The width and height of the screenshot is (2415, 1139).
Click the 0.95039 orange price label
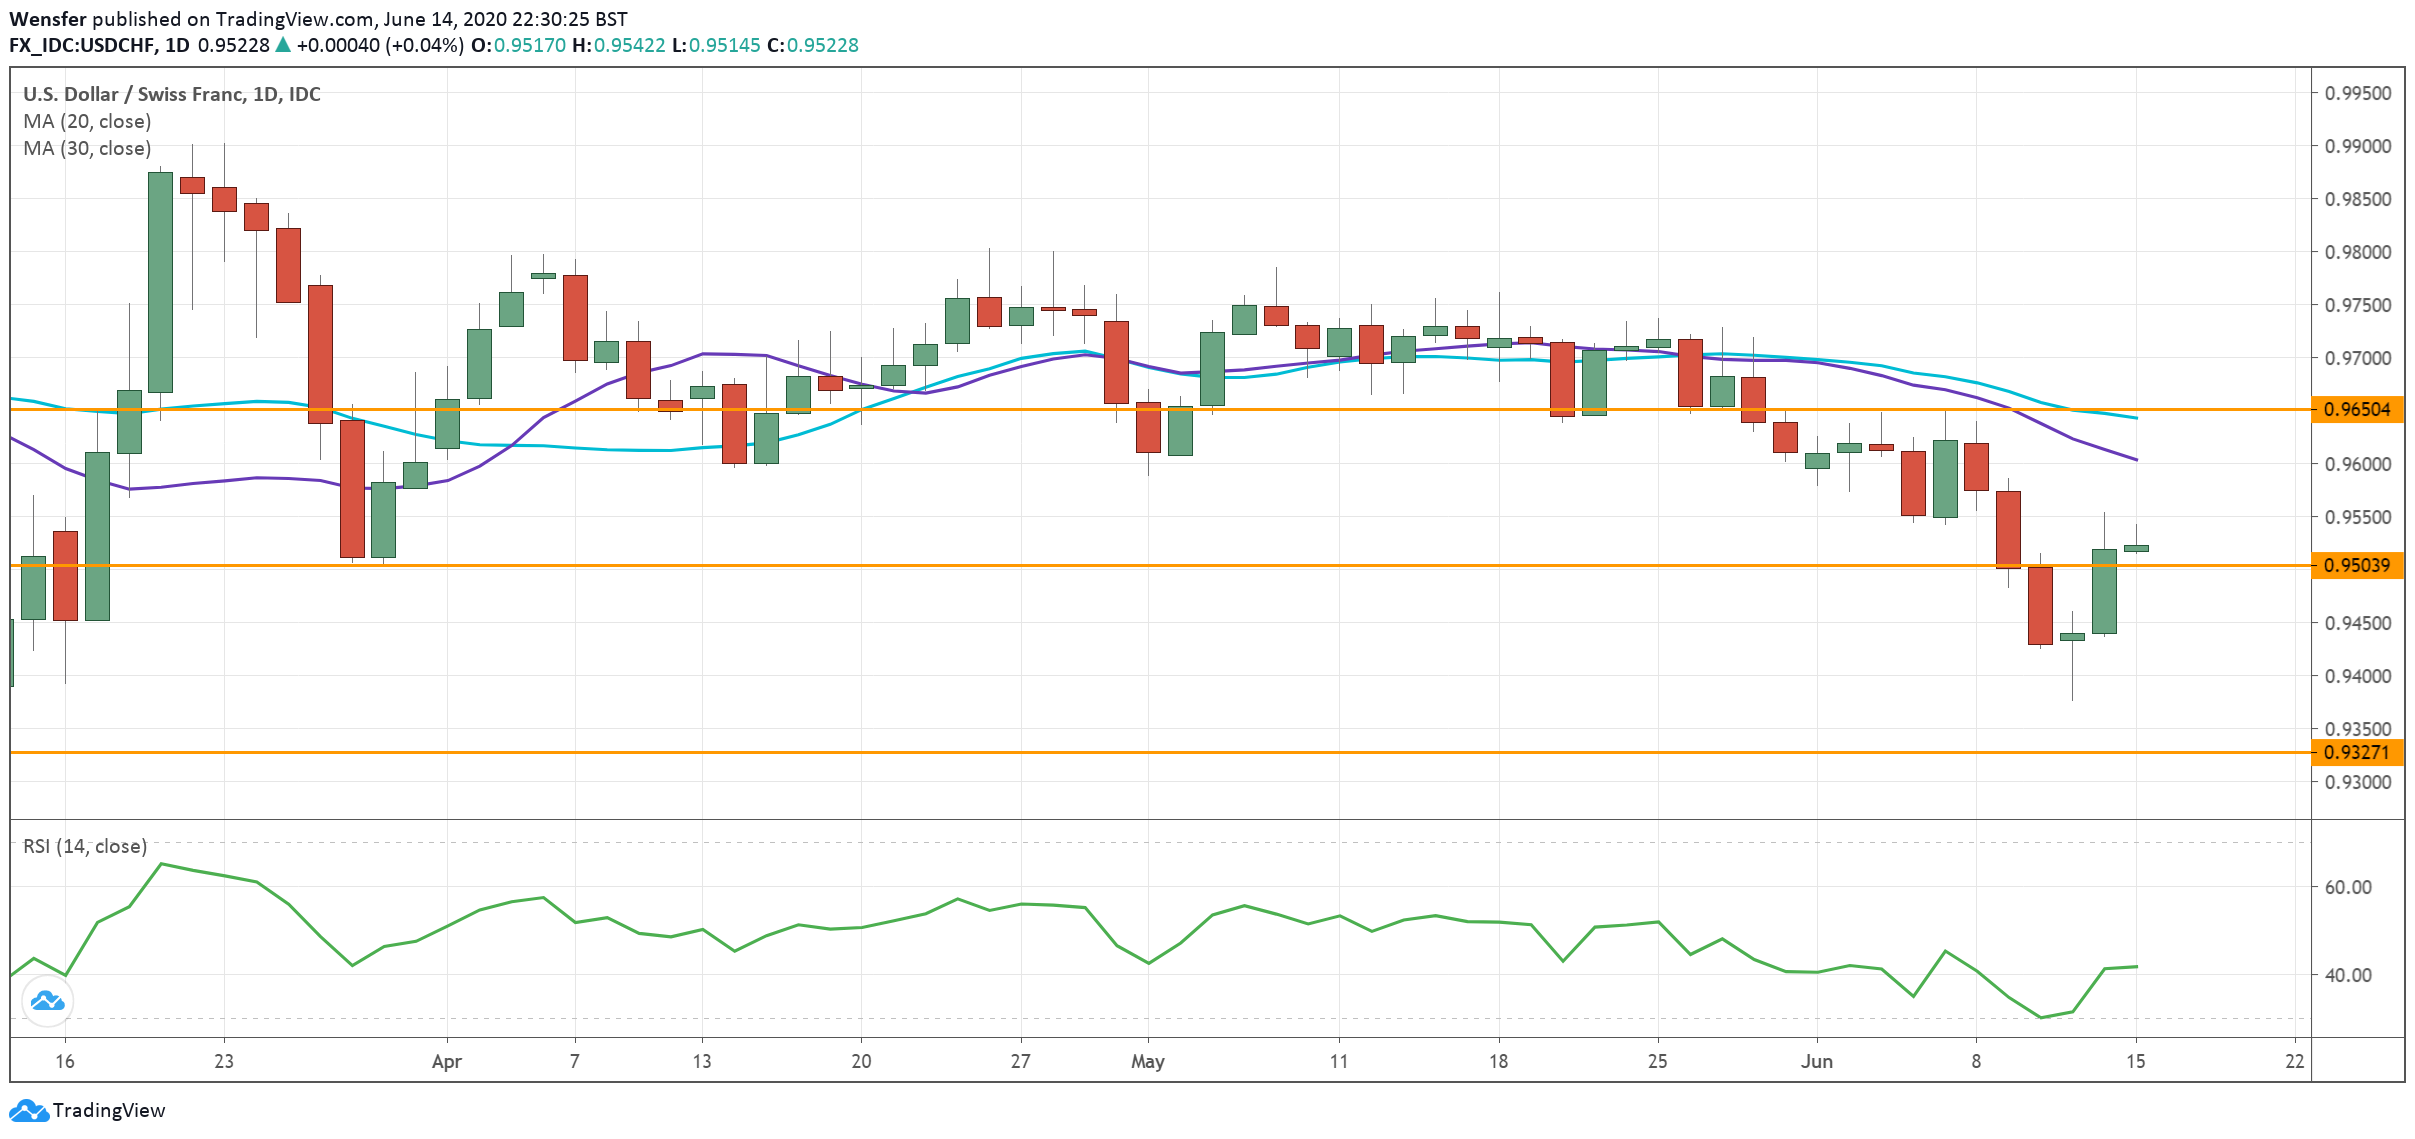[2356, 565]
